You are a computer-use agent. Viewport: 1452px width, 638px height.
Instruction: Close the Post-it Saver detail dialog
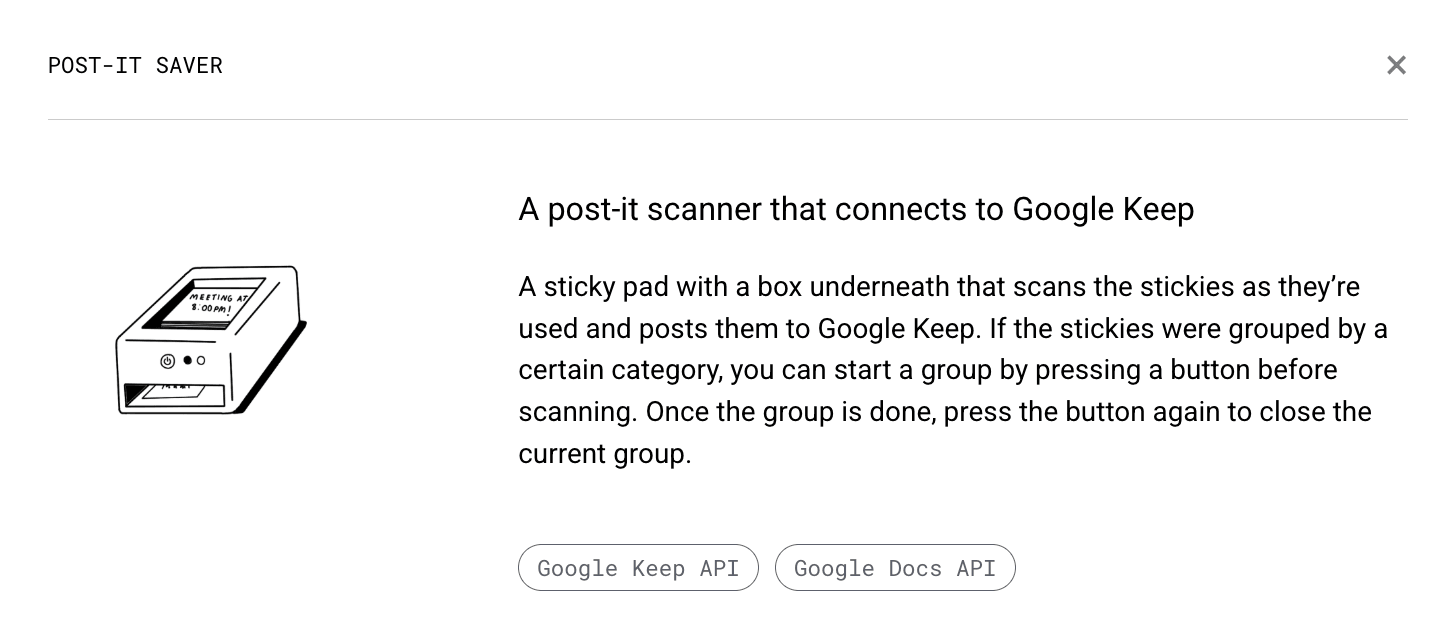(1396, 65)
